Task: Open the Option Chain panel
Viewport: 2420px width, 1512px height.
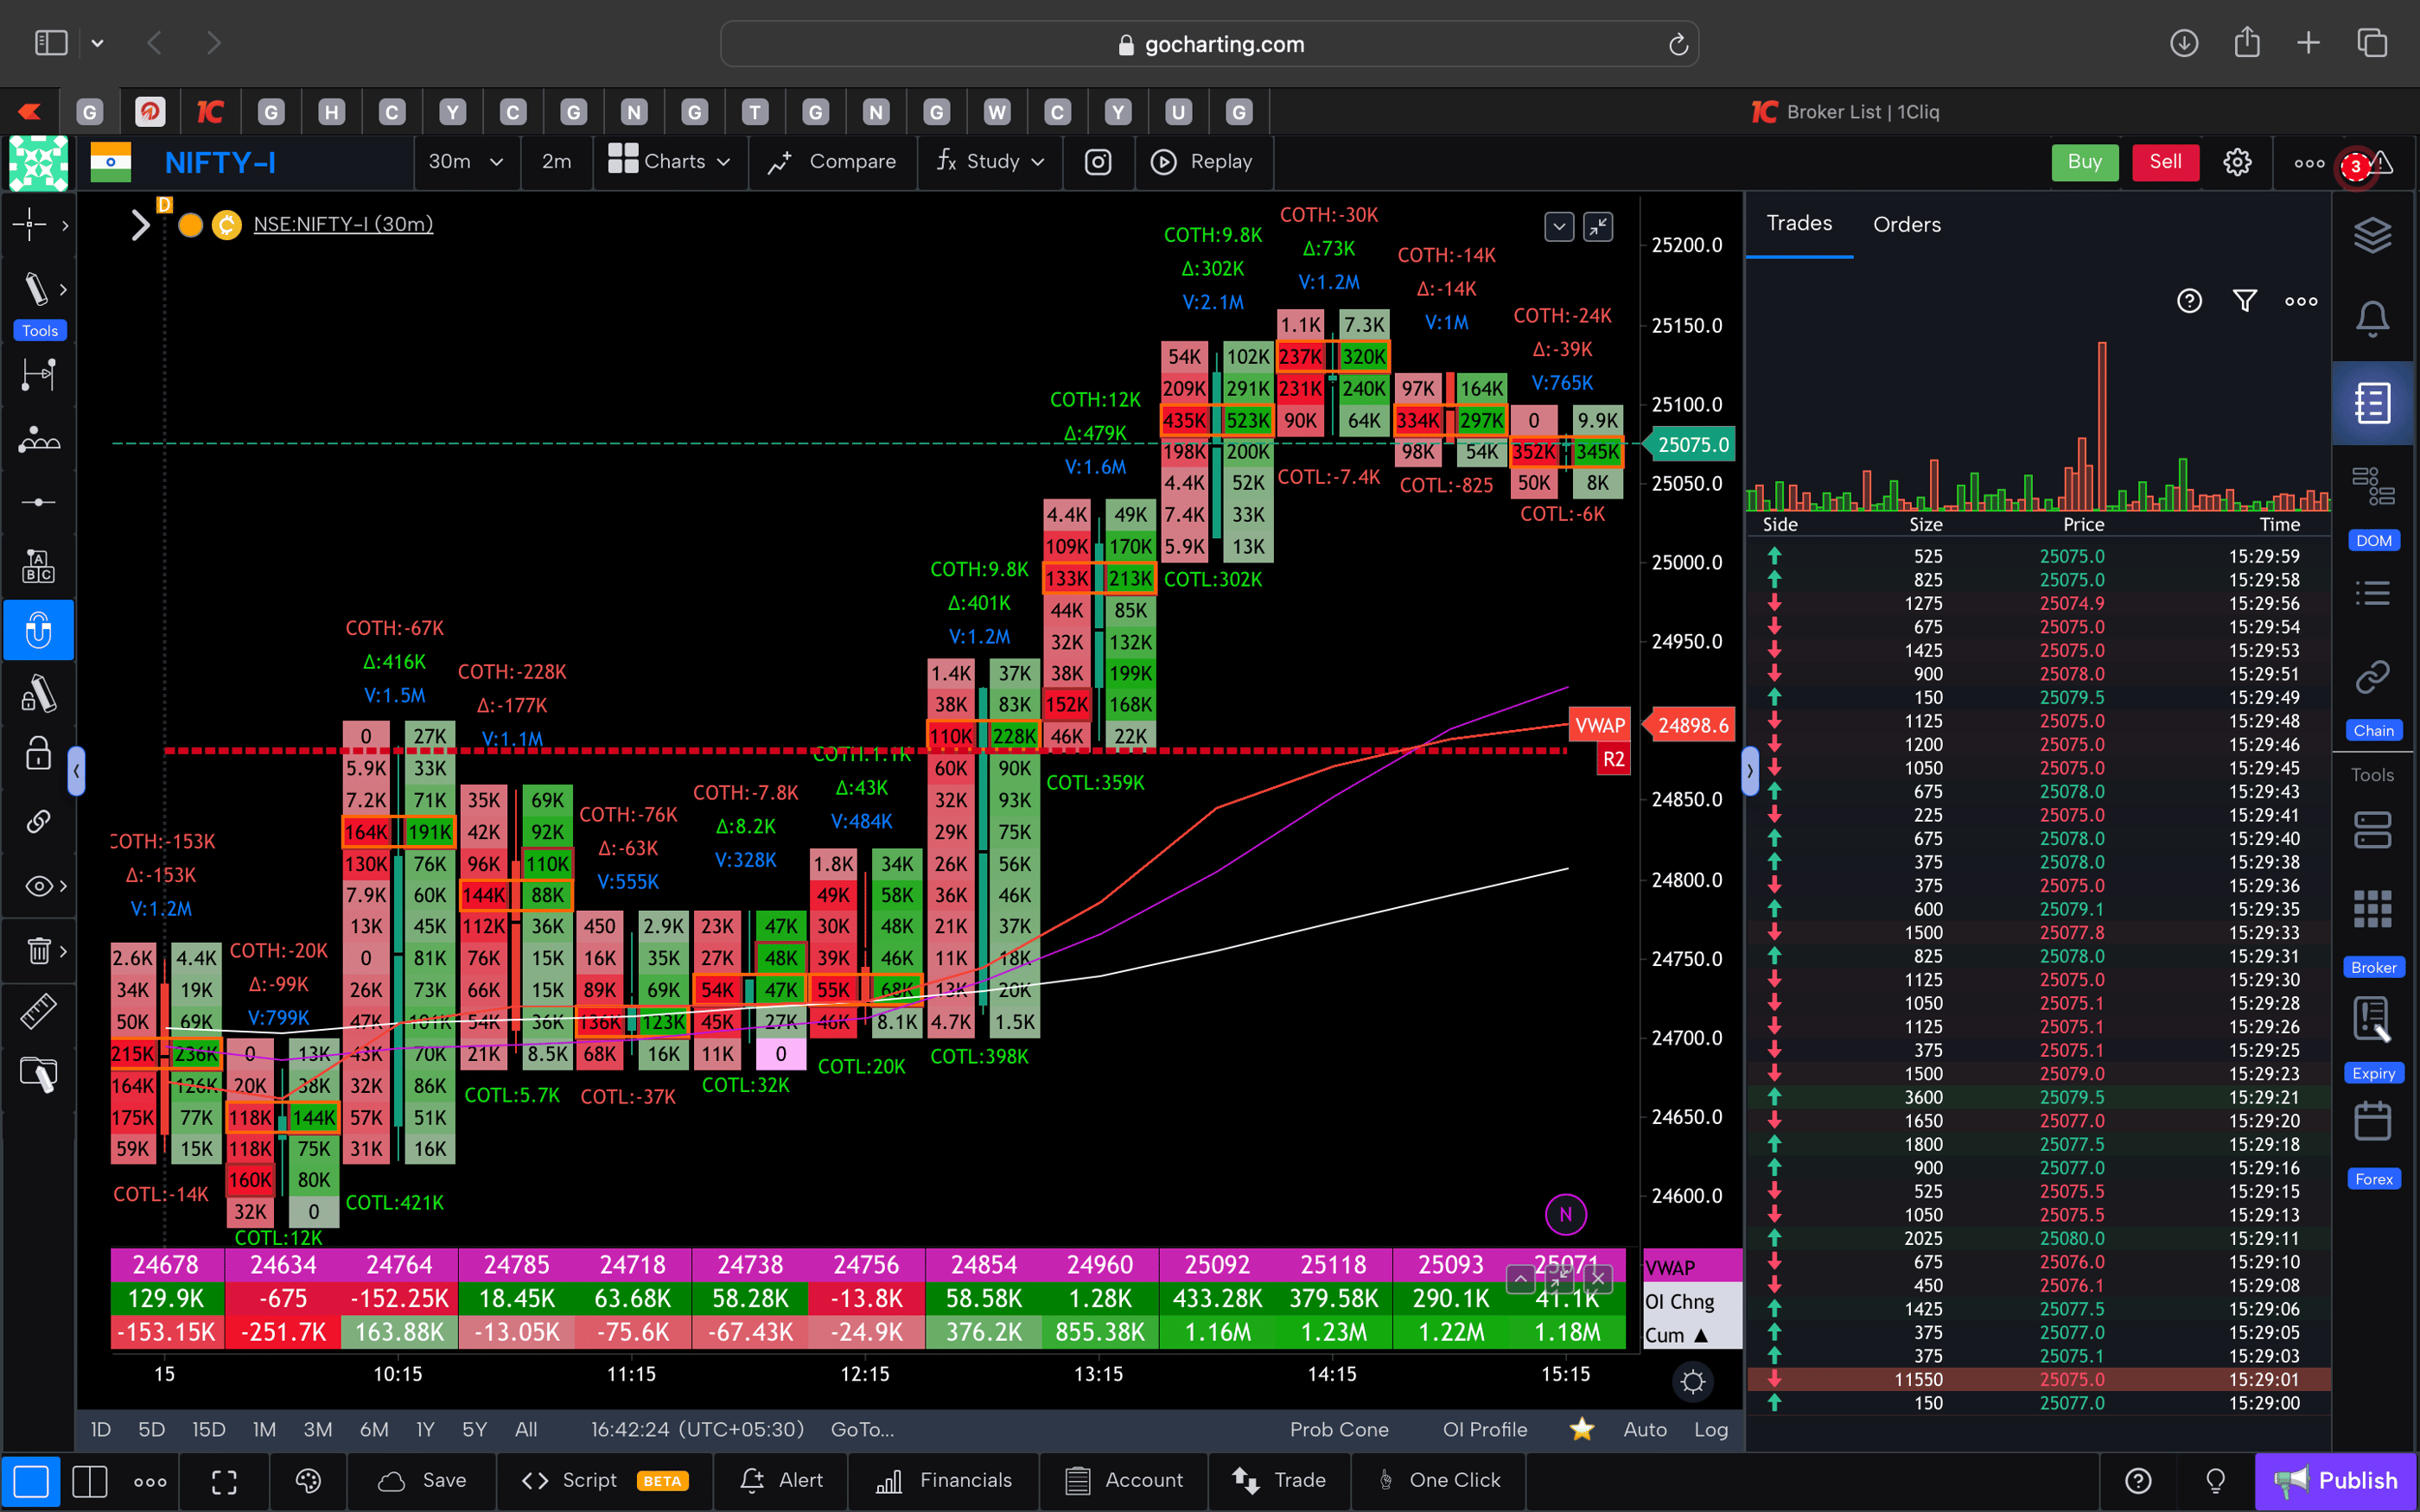Action: [2373, 677]
